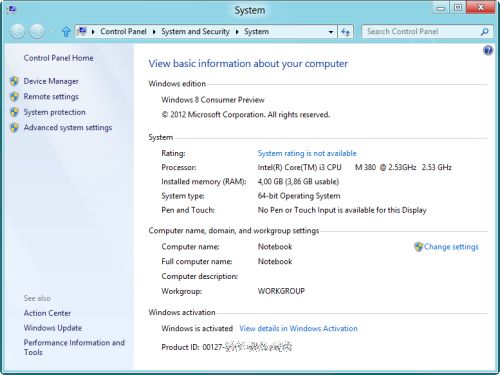
Task: Select Control Panel breadcrumb item
Action: click(x=123, y=31)
